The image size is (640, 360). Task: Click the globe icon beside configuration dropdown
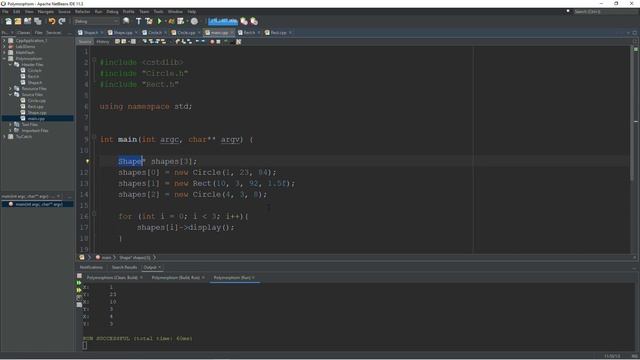pyautogui.click(x=127, y=21)
